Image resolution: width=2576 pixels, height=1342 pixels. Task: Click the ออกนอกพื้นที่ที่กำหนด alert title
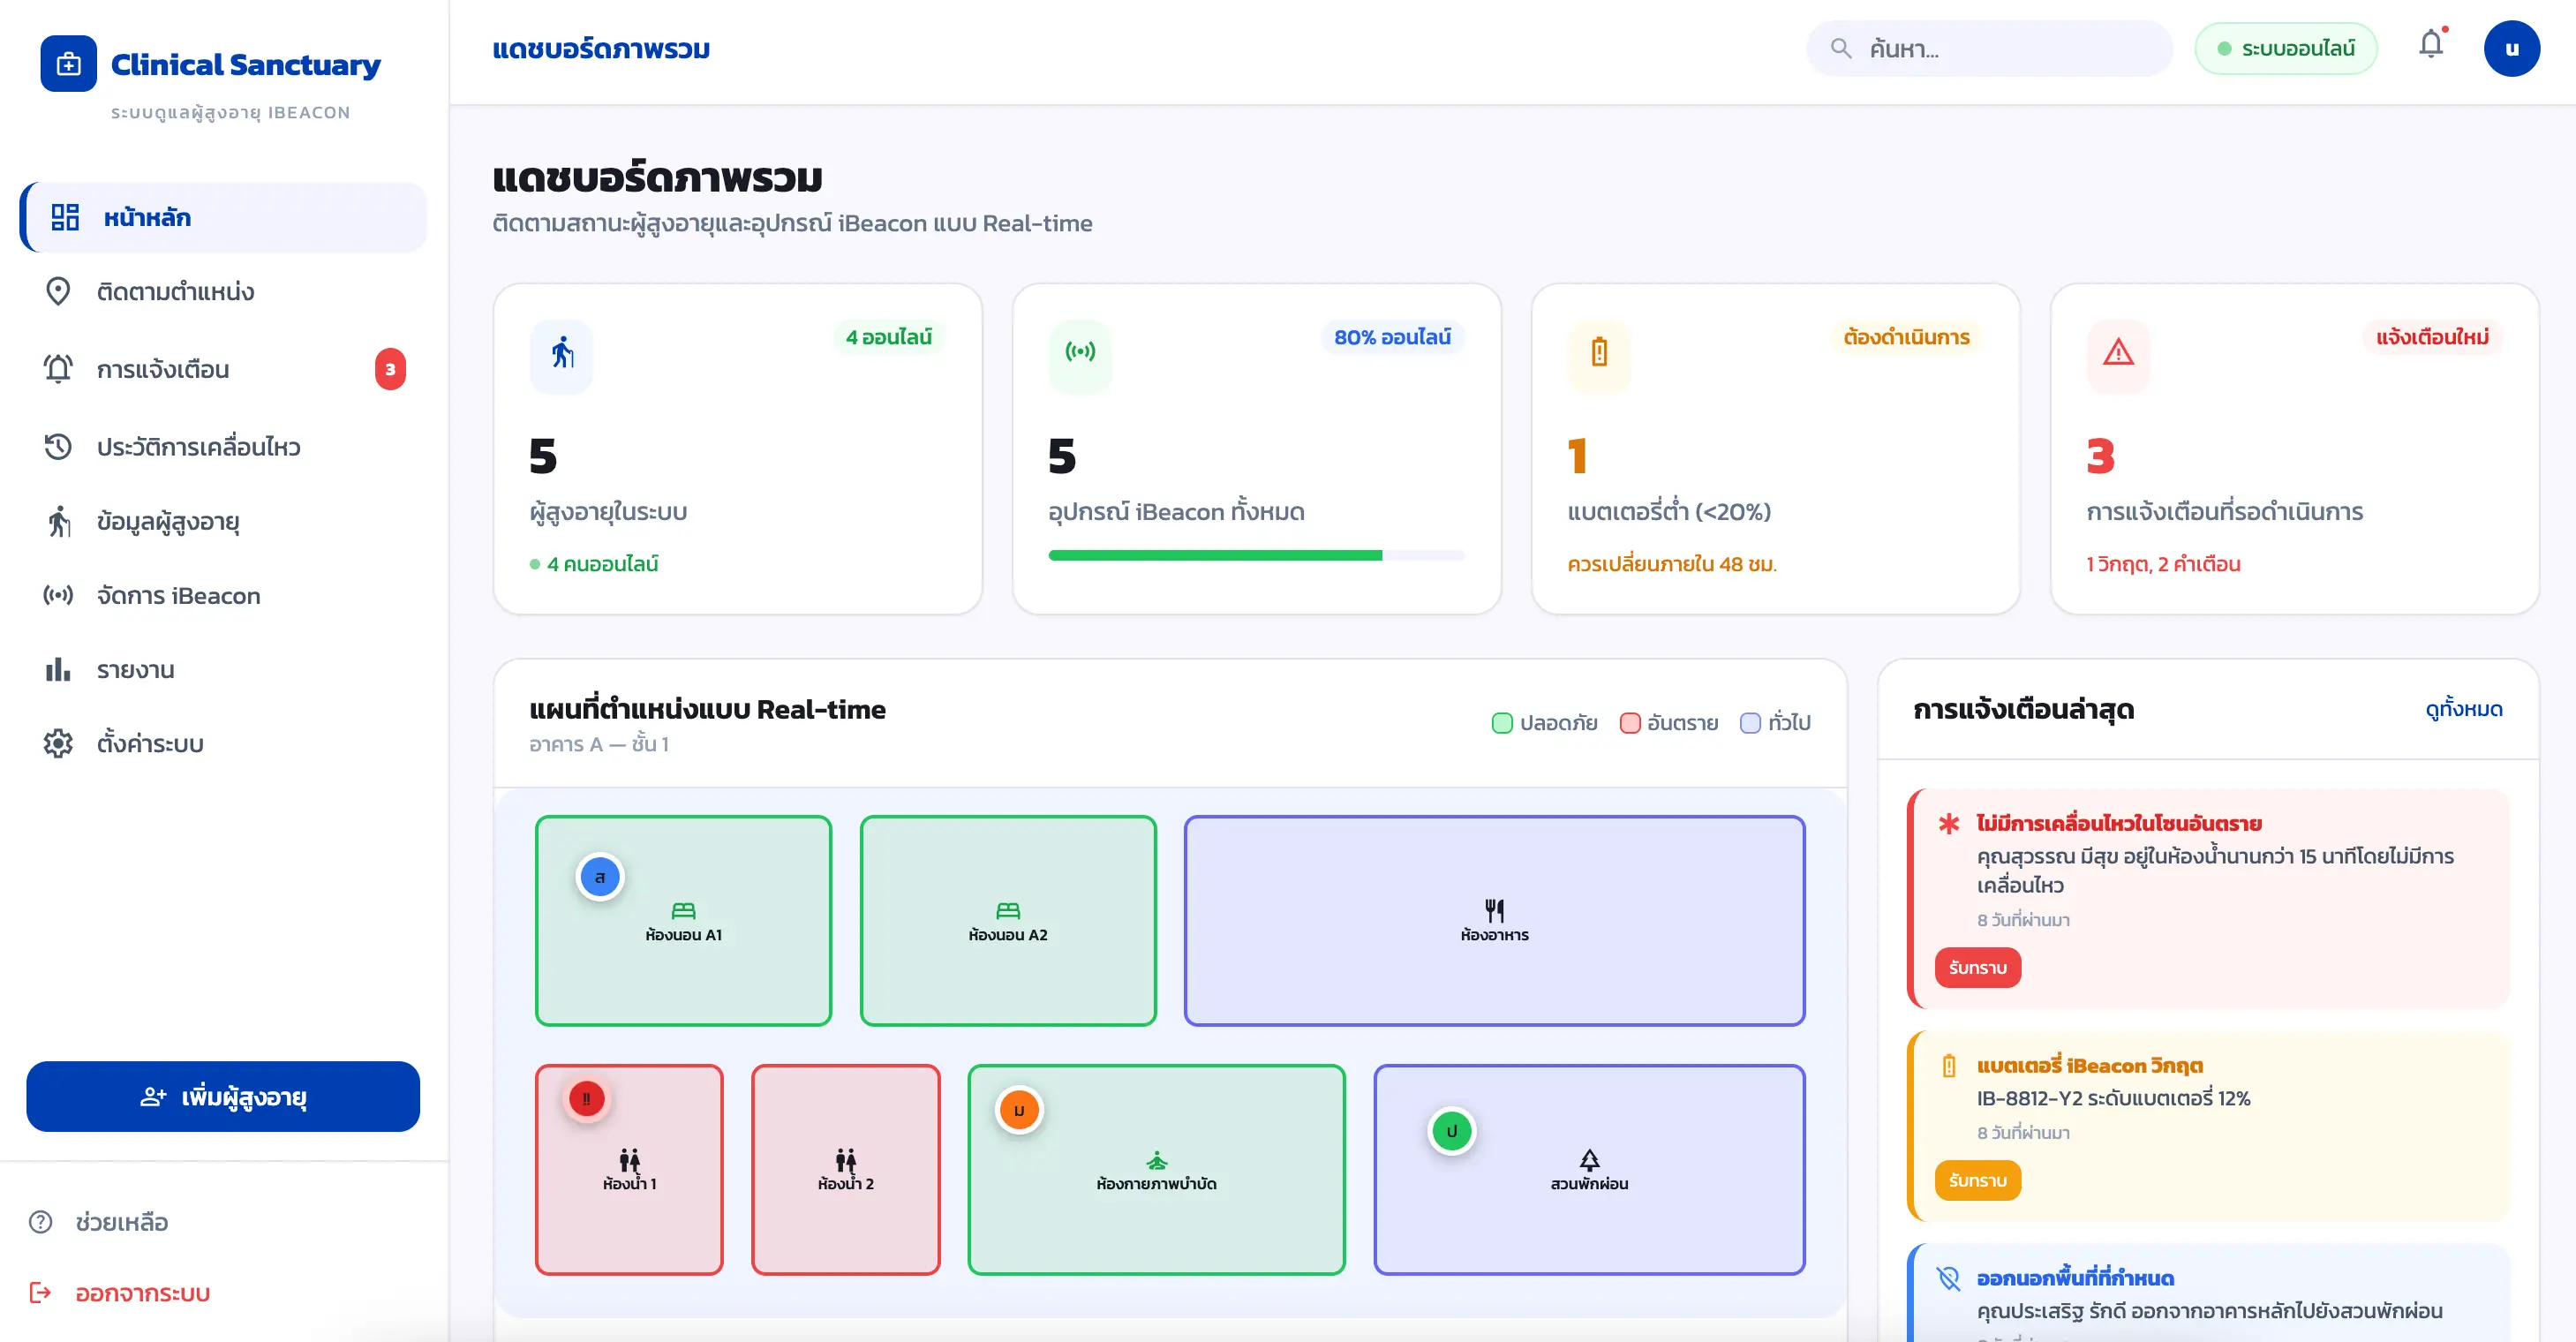click(x=2075, y=1278)
